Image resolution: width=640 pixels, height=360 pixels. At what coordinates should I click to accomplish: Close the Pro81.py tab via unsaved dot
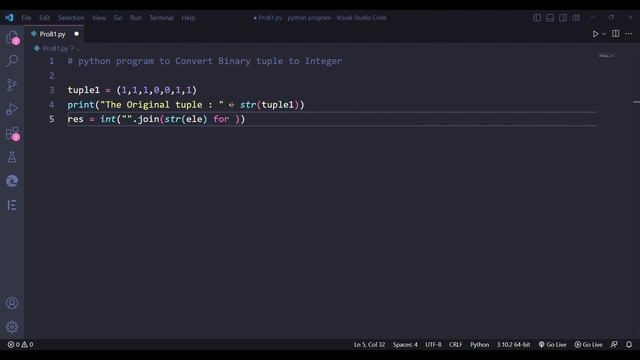tap(76, 34)
